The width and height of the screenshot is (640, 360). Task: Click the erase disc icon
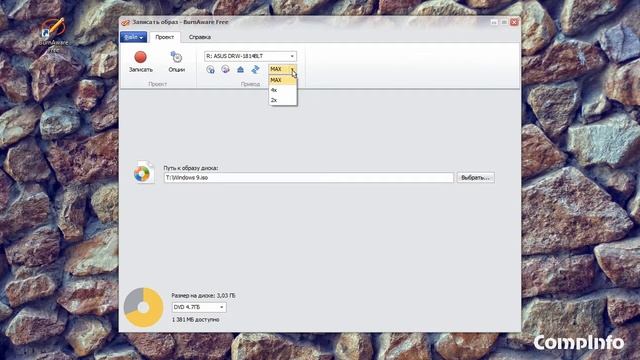coord(225,69)
